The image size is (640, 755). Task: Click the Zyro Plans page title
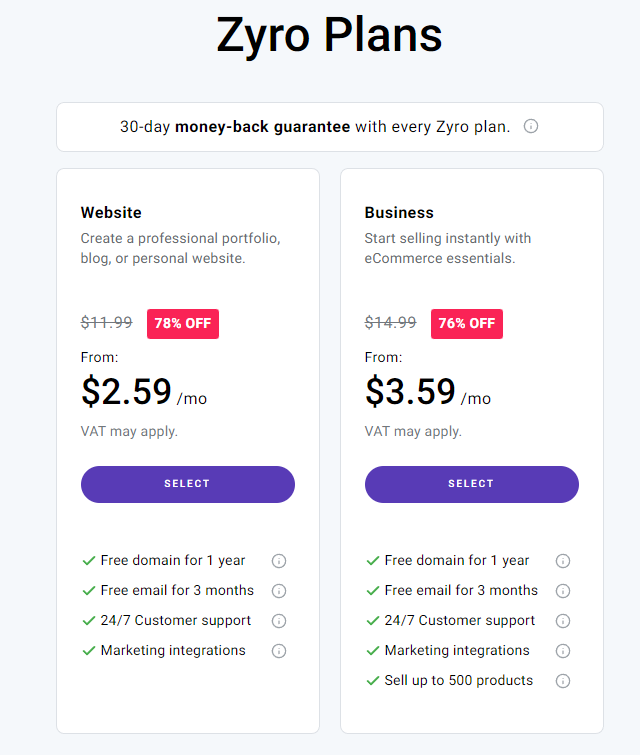tap(329, 36)
